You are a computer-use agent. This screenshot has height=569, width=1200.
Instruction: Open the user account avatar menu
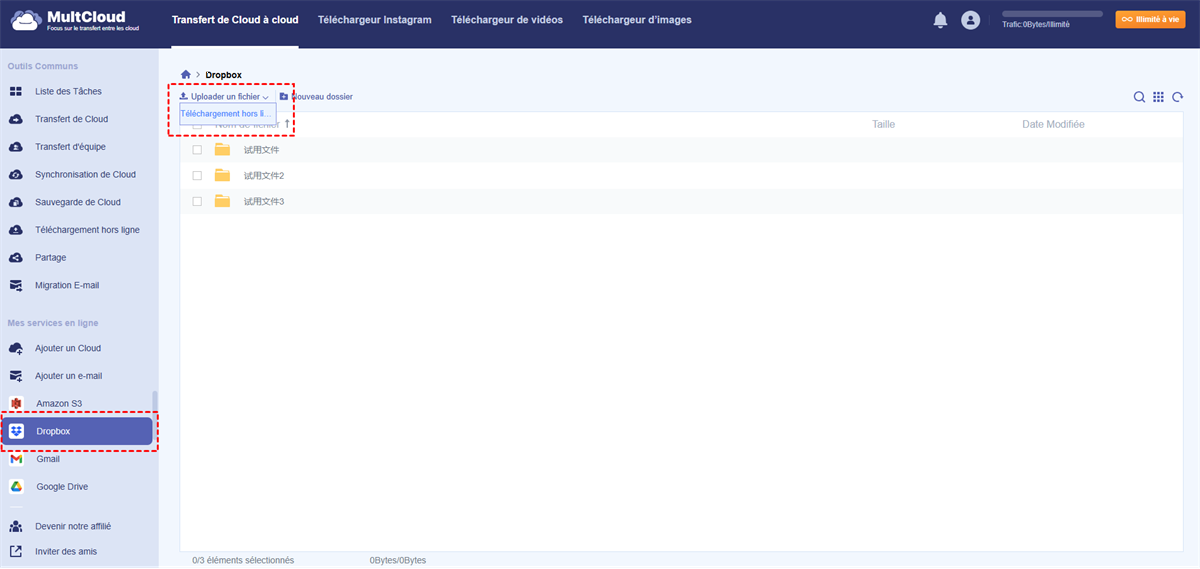tap(970, 20)
